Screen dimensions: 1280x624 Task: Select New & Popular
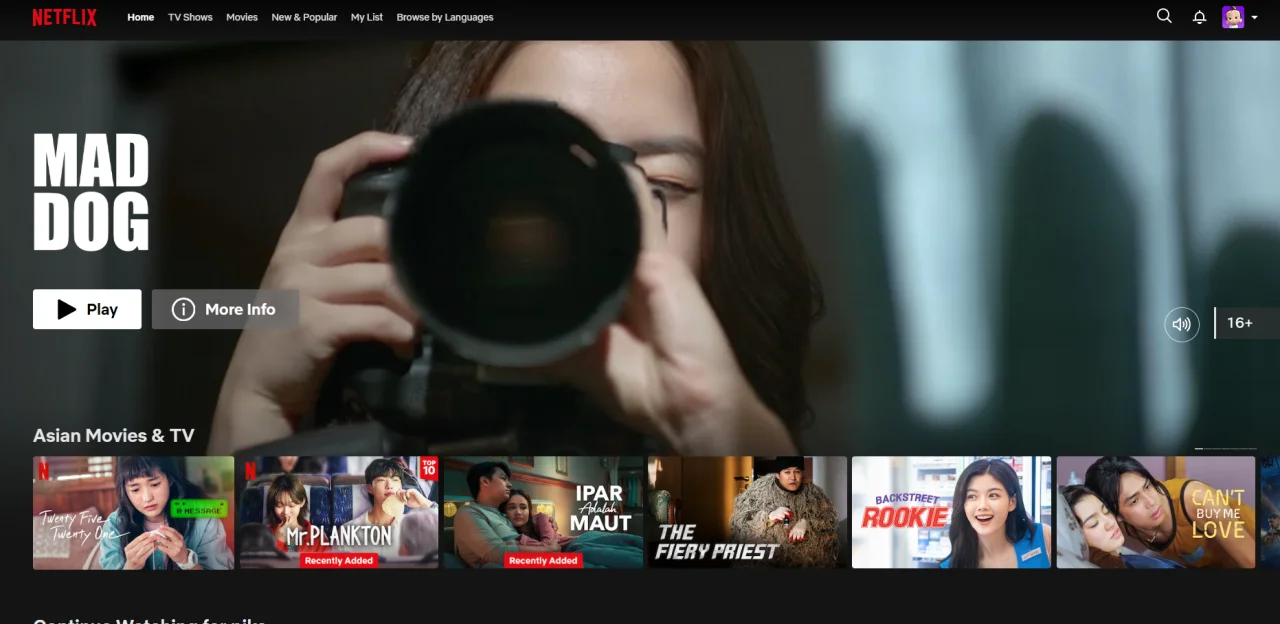[x=304, y=17]
